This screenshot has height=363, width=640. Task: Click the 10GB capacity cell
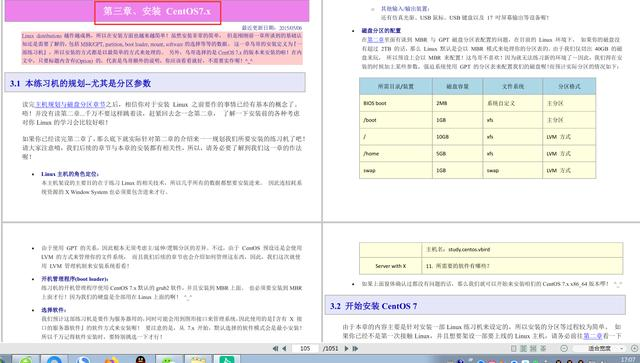458,137
